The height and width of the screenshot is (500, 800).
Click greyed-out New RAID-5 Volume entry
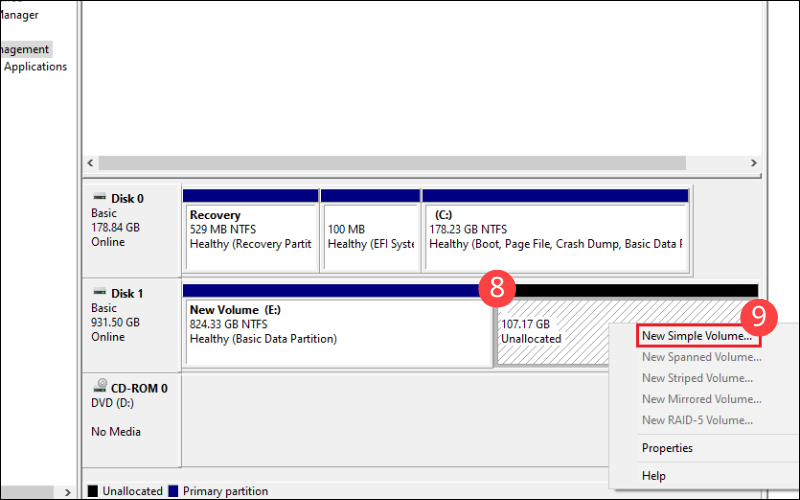pyautogui.click(x=697, y=420)
